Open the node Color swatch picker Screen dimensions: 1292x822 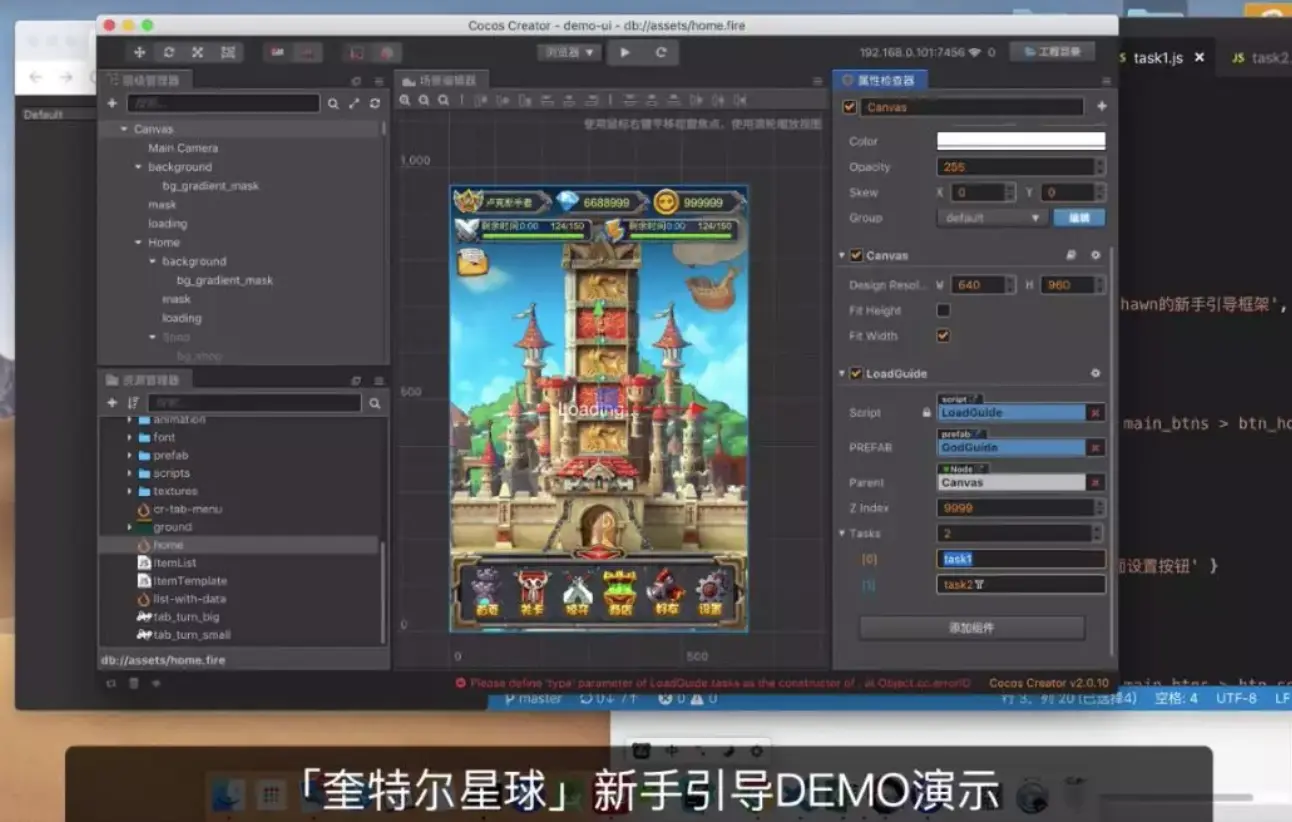(x=1021, y=141)
